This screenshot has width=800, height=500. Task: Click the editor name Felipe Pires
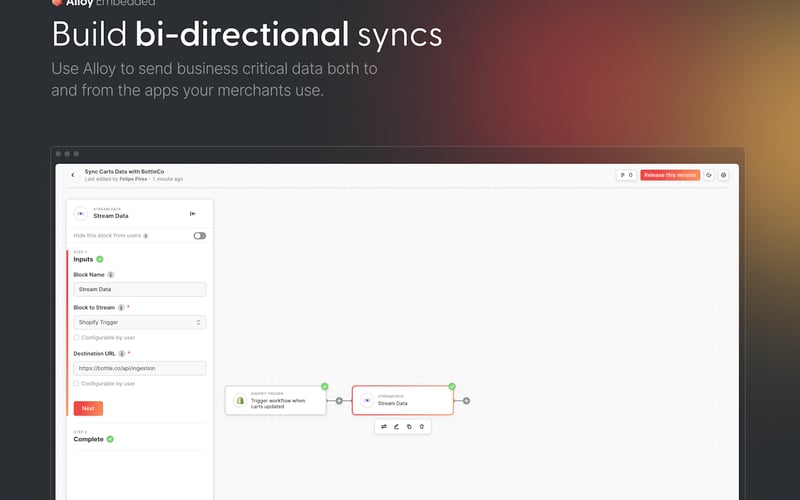133,179
